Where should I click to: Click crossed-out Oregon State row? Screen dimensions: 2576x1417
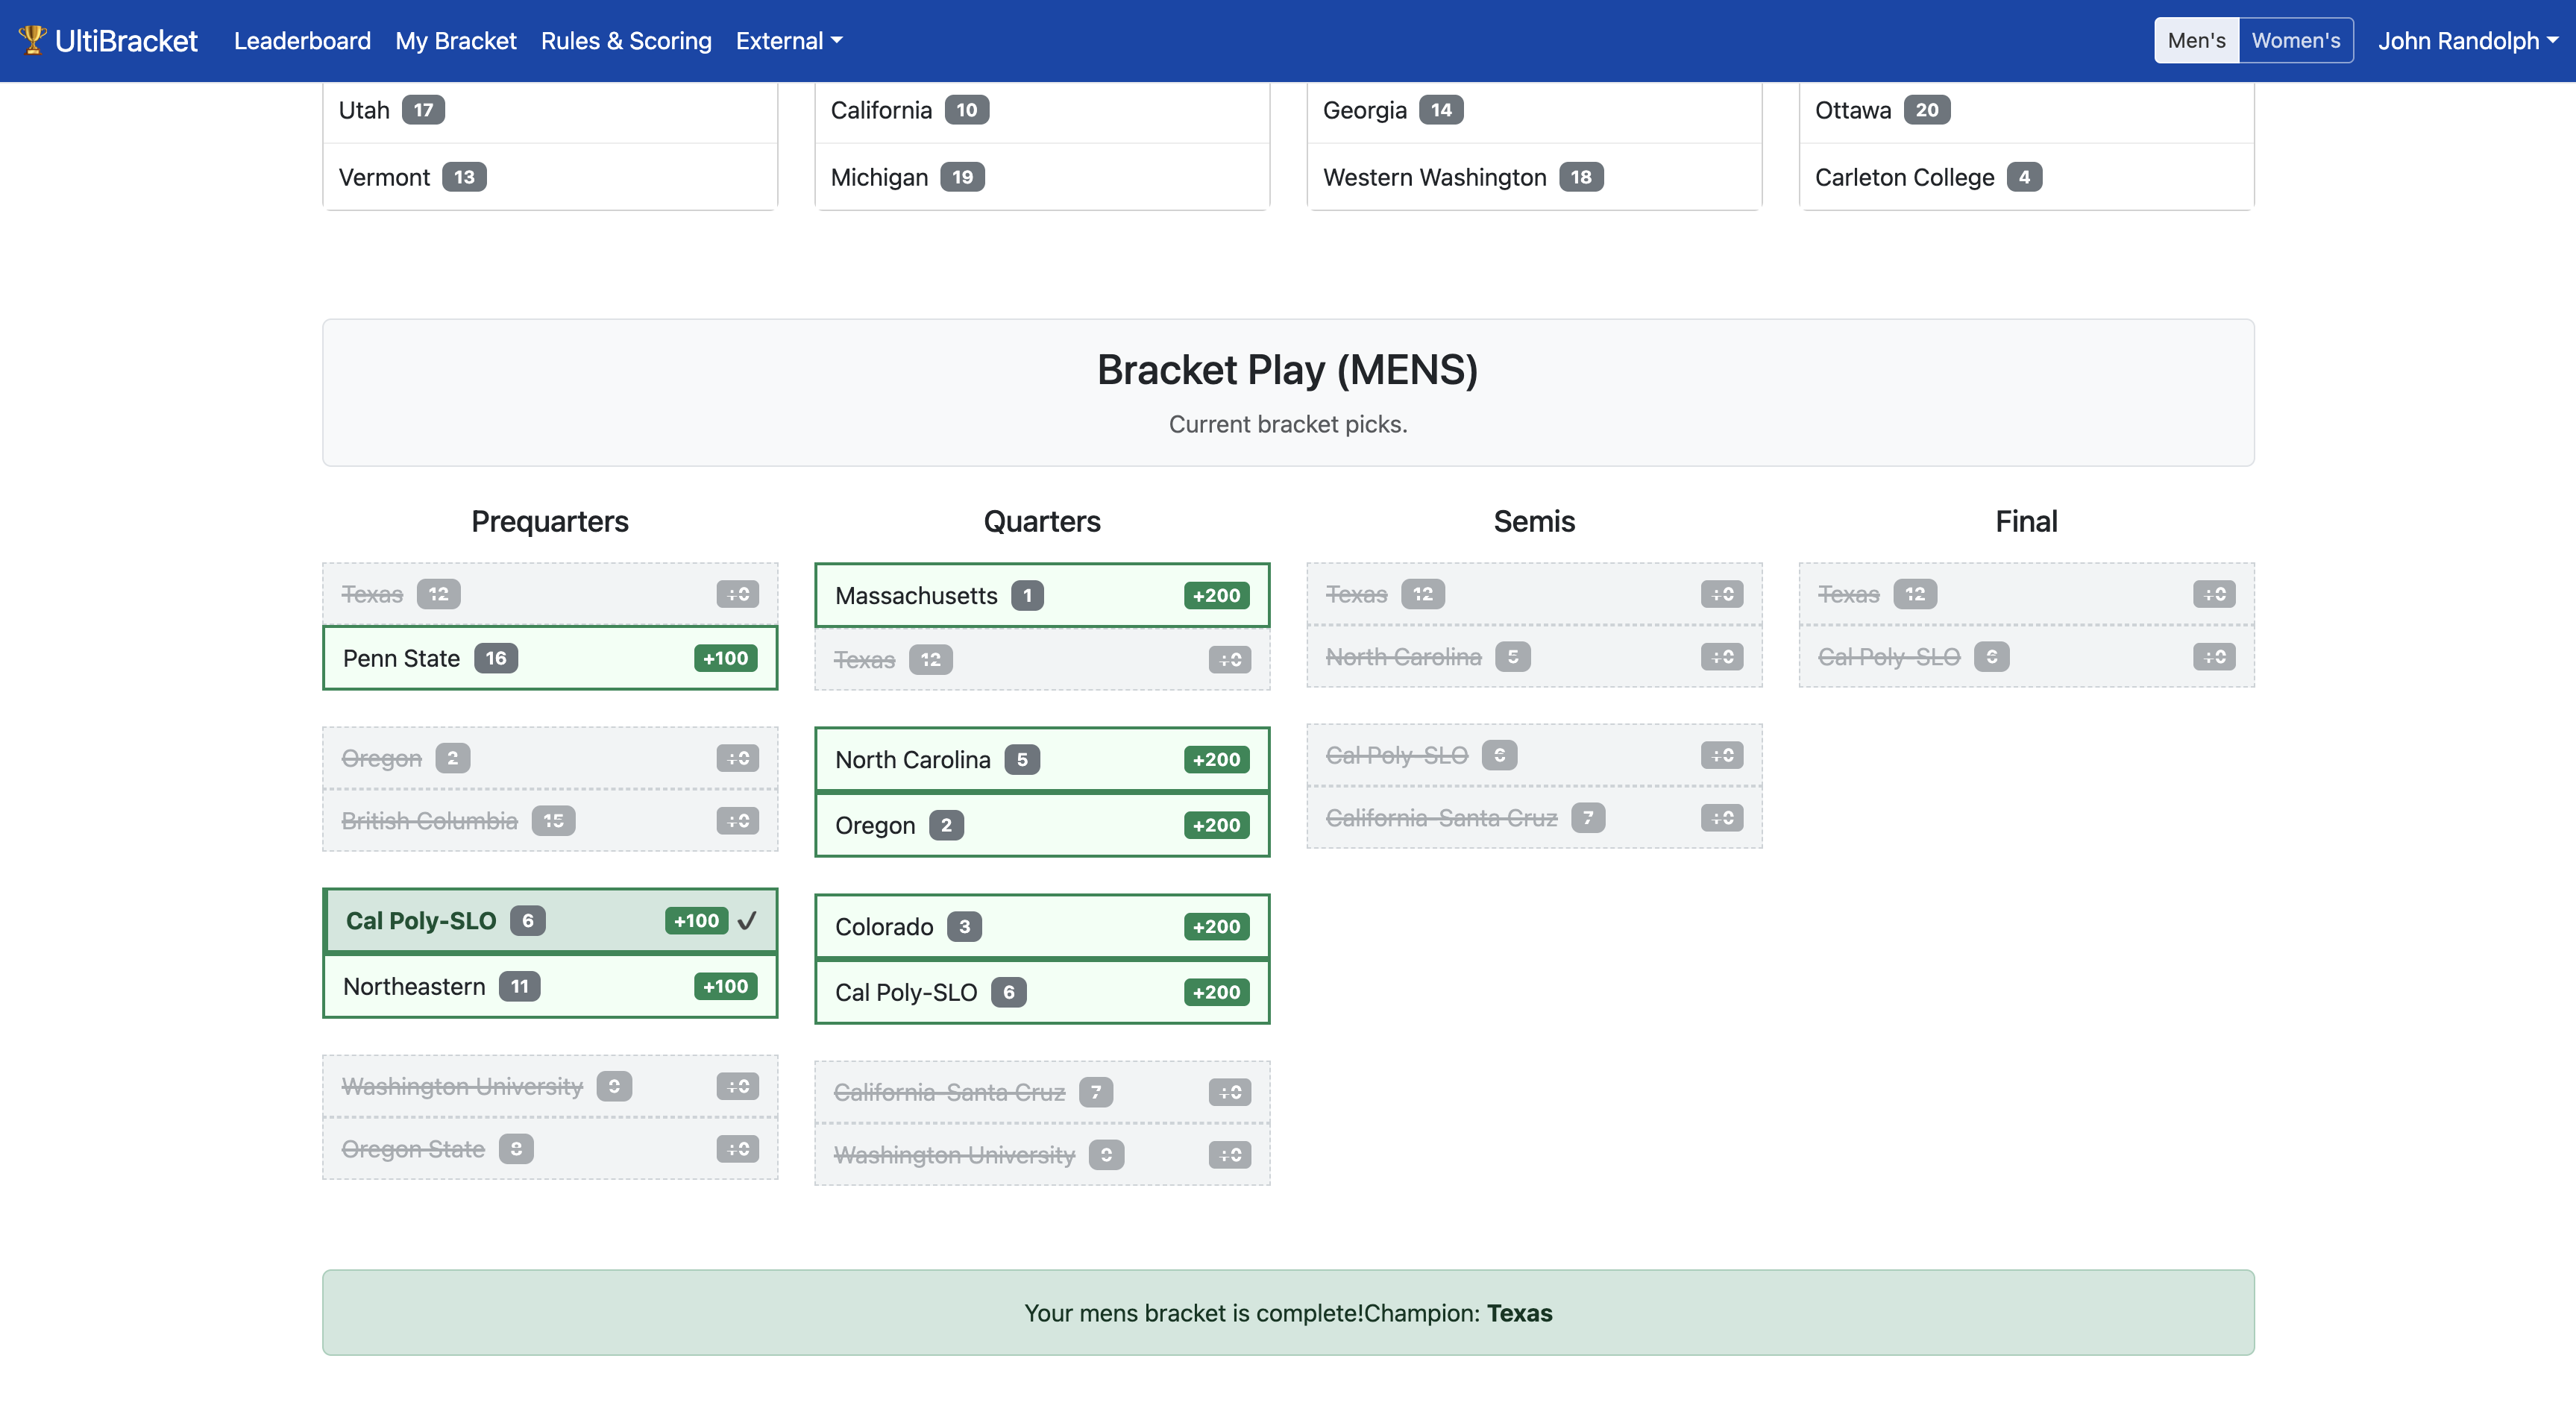550,1149
